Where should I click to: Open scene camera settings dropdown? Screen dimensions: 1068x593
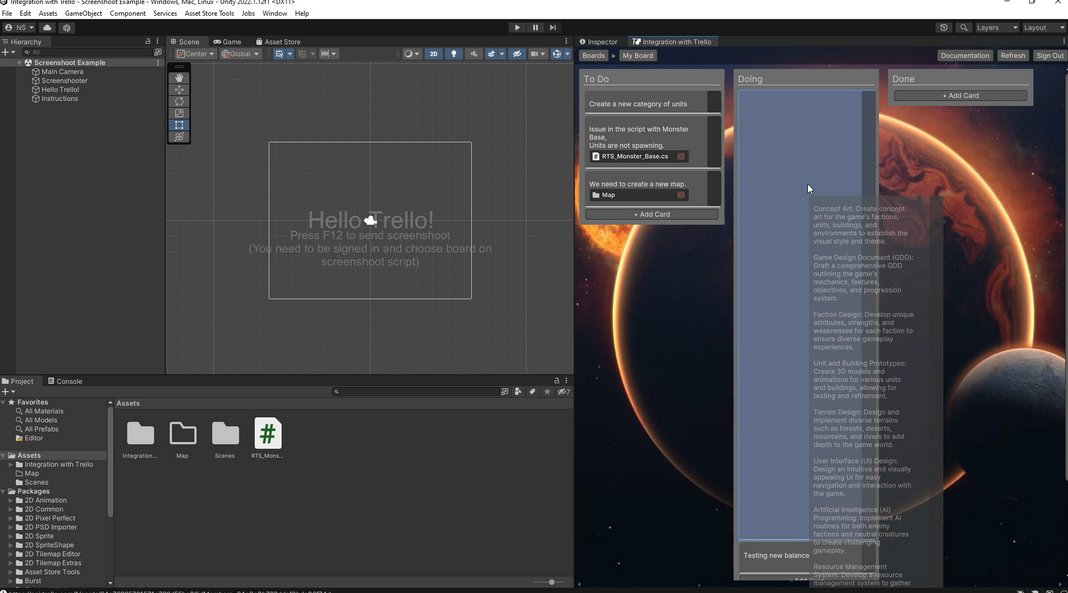pos(537,54)
